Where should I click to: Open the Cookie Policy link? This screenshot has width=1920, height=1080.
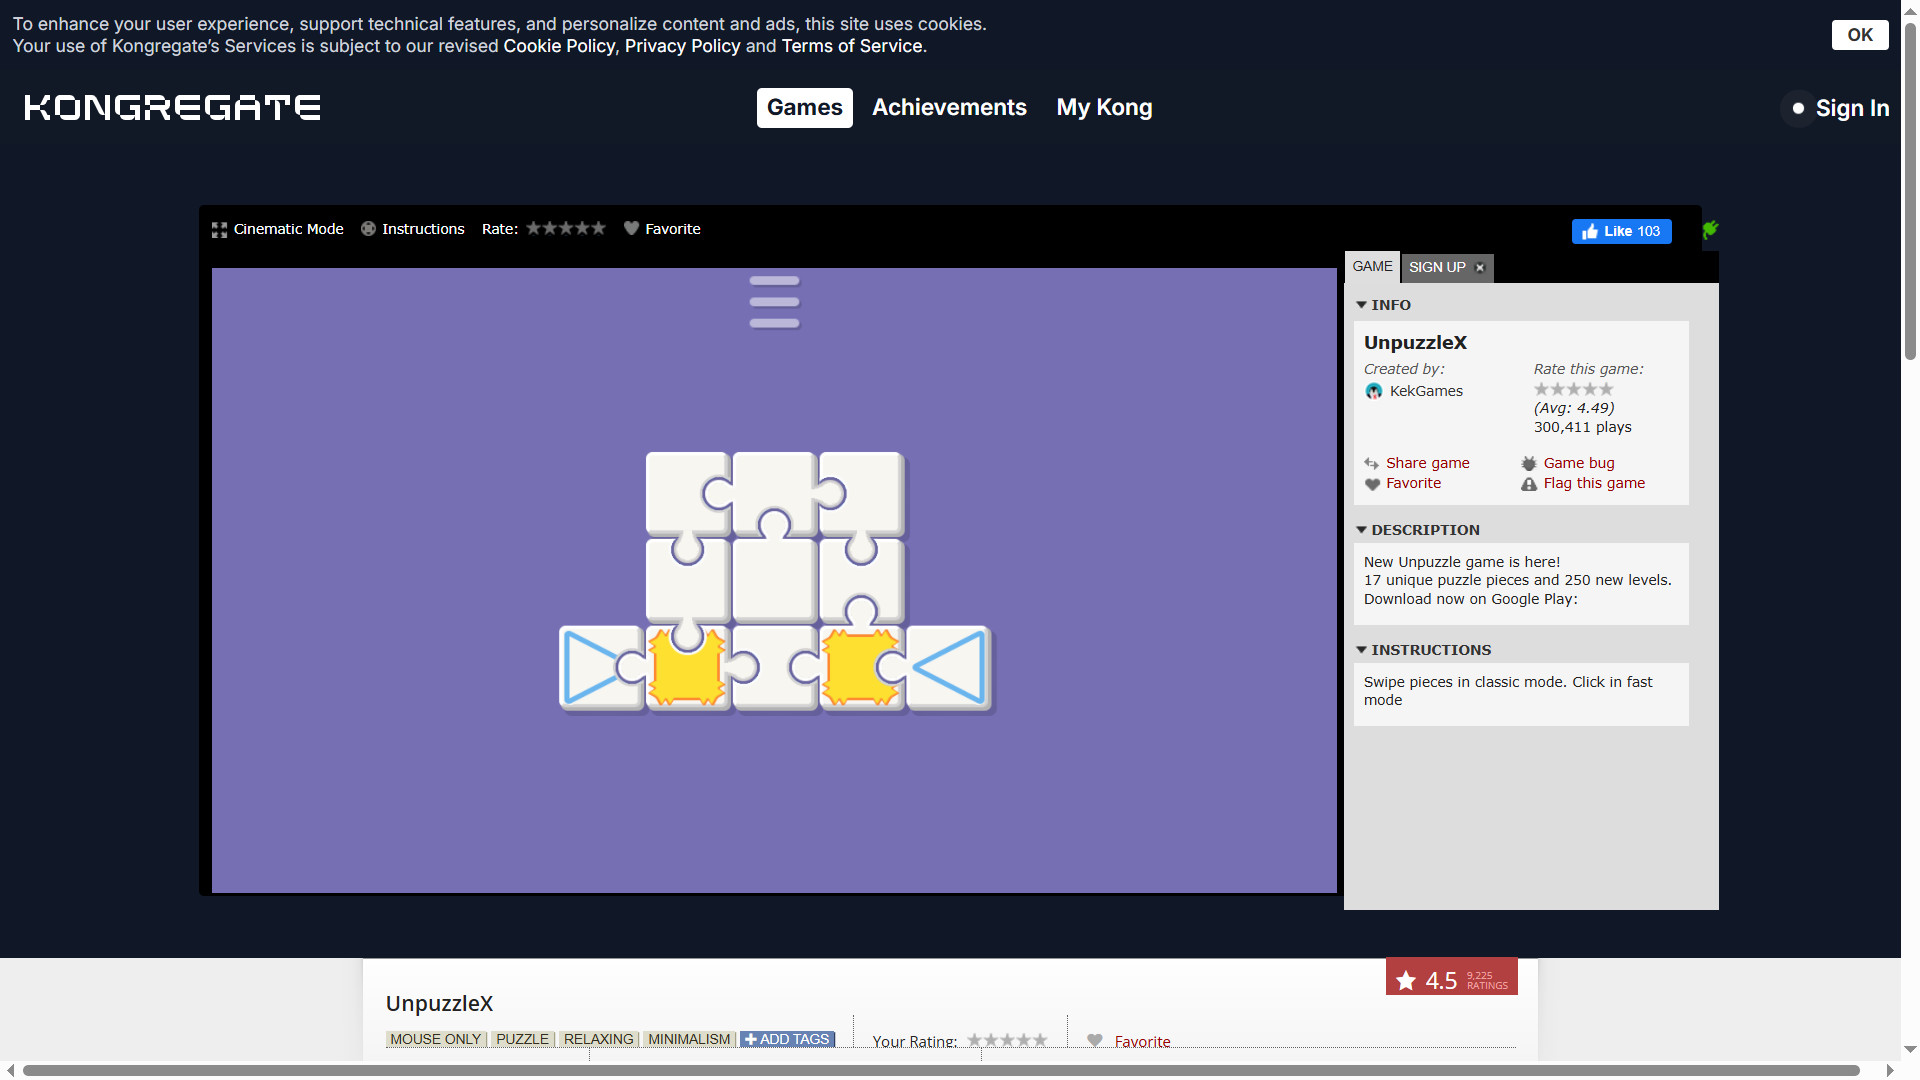coord(559,46)
